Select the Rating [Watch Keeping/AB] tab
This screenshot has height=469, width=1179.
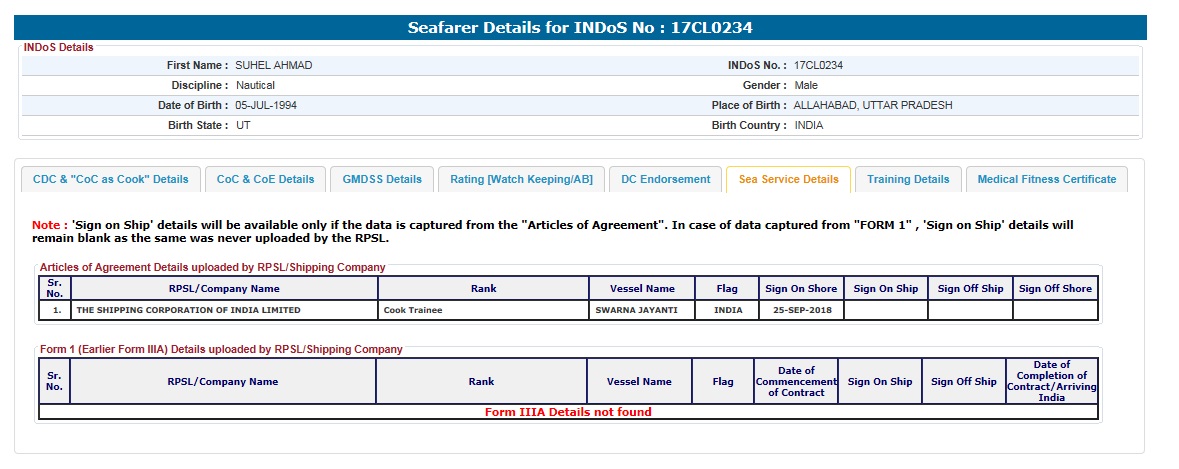point(521,180)
